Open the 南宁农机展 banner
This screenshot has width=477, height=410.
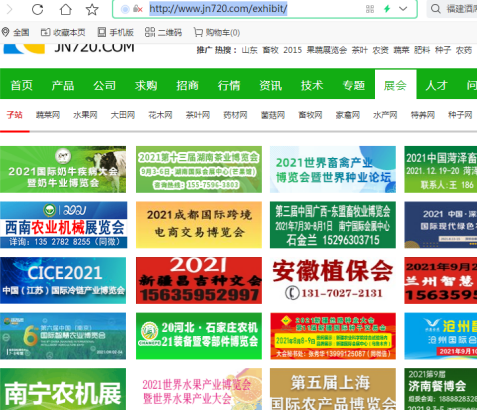point(63,389)
